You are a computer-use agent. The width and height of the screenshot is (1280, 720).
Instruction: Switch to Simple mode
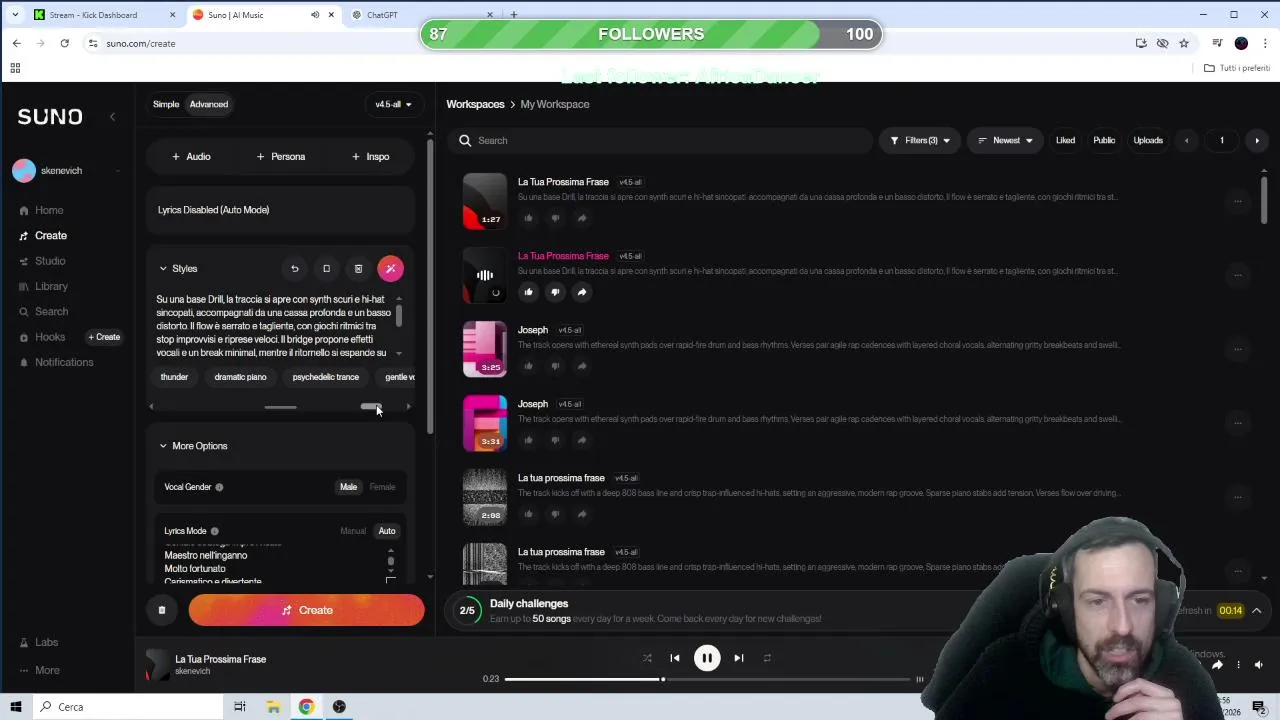pos(166,104)
